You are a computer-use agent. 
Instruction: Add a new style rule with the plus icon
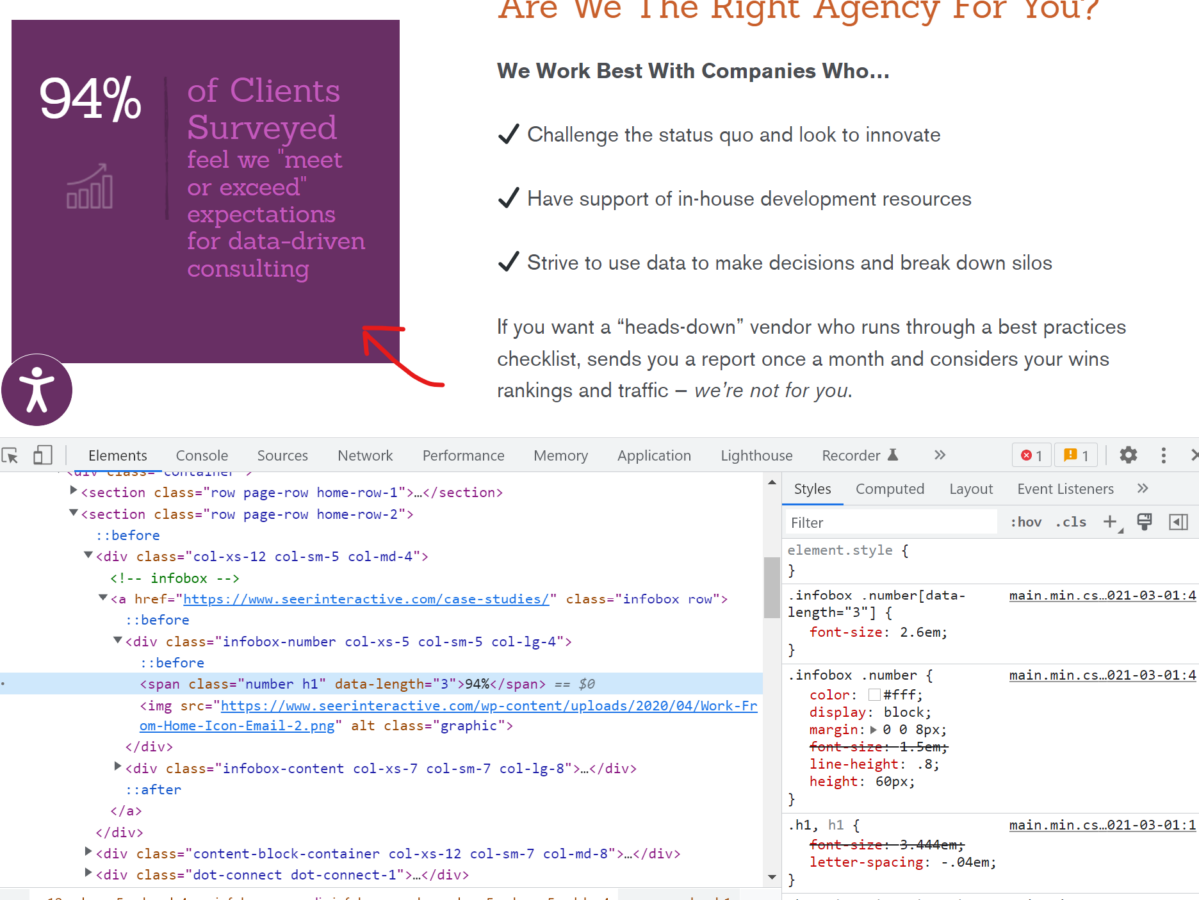1111,521
